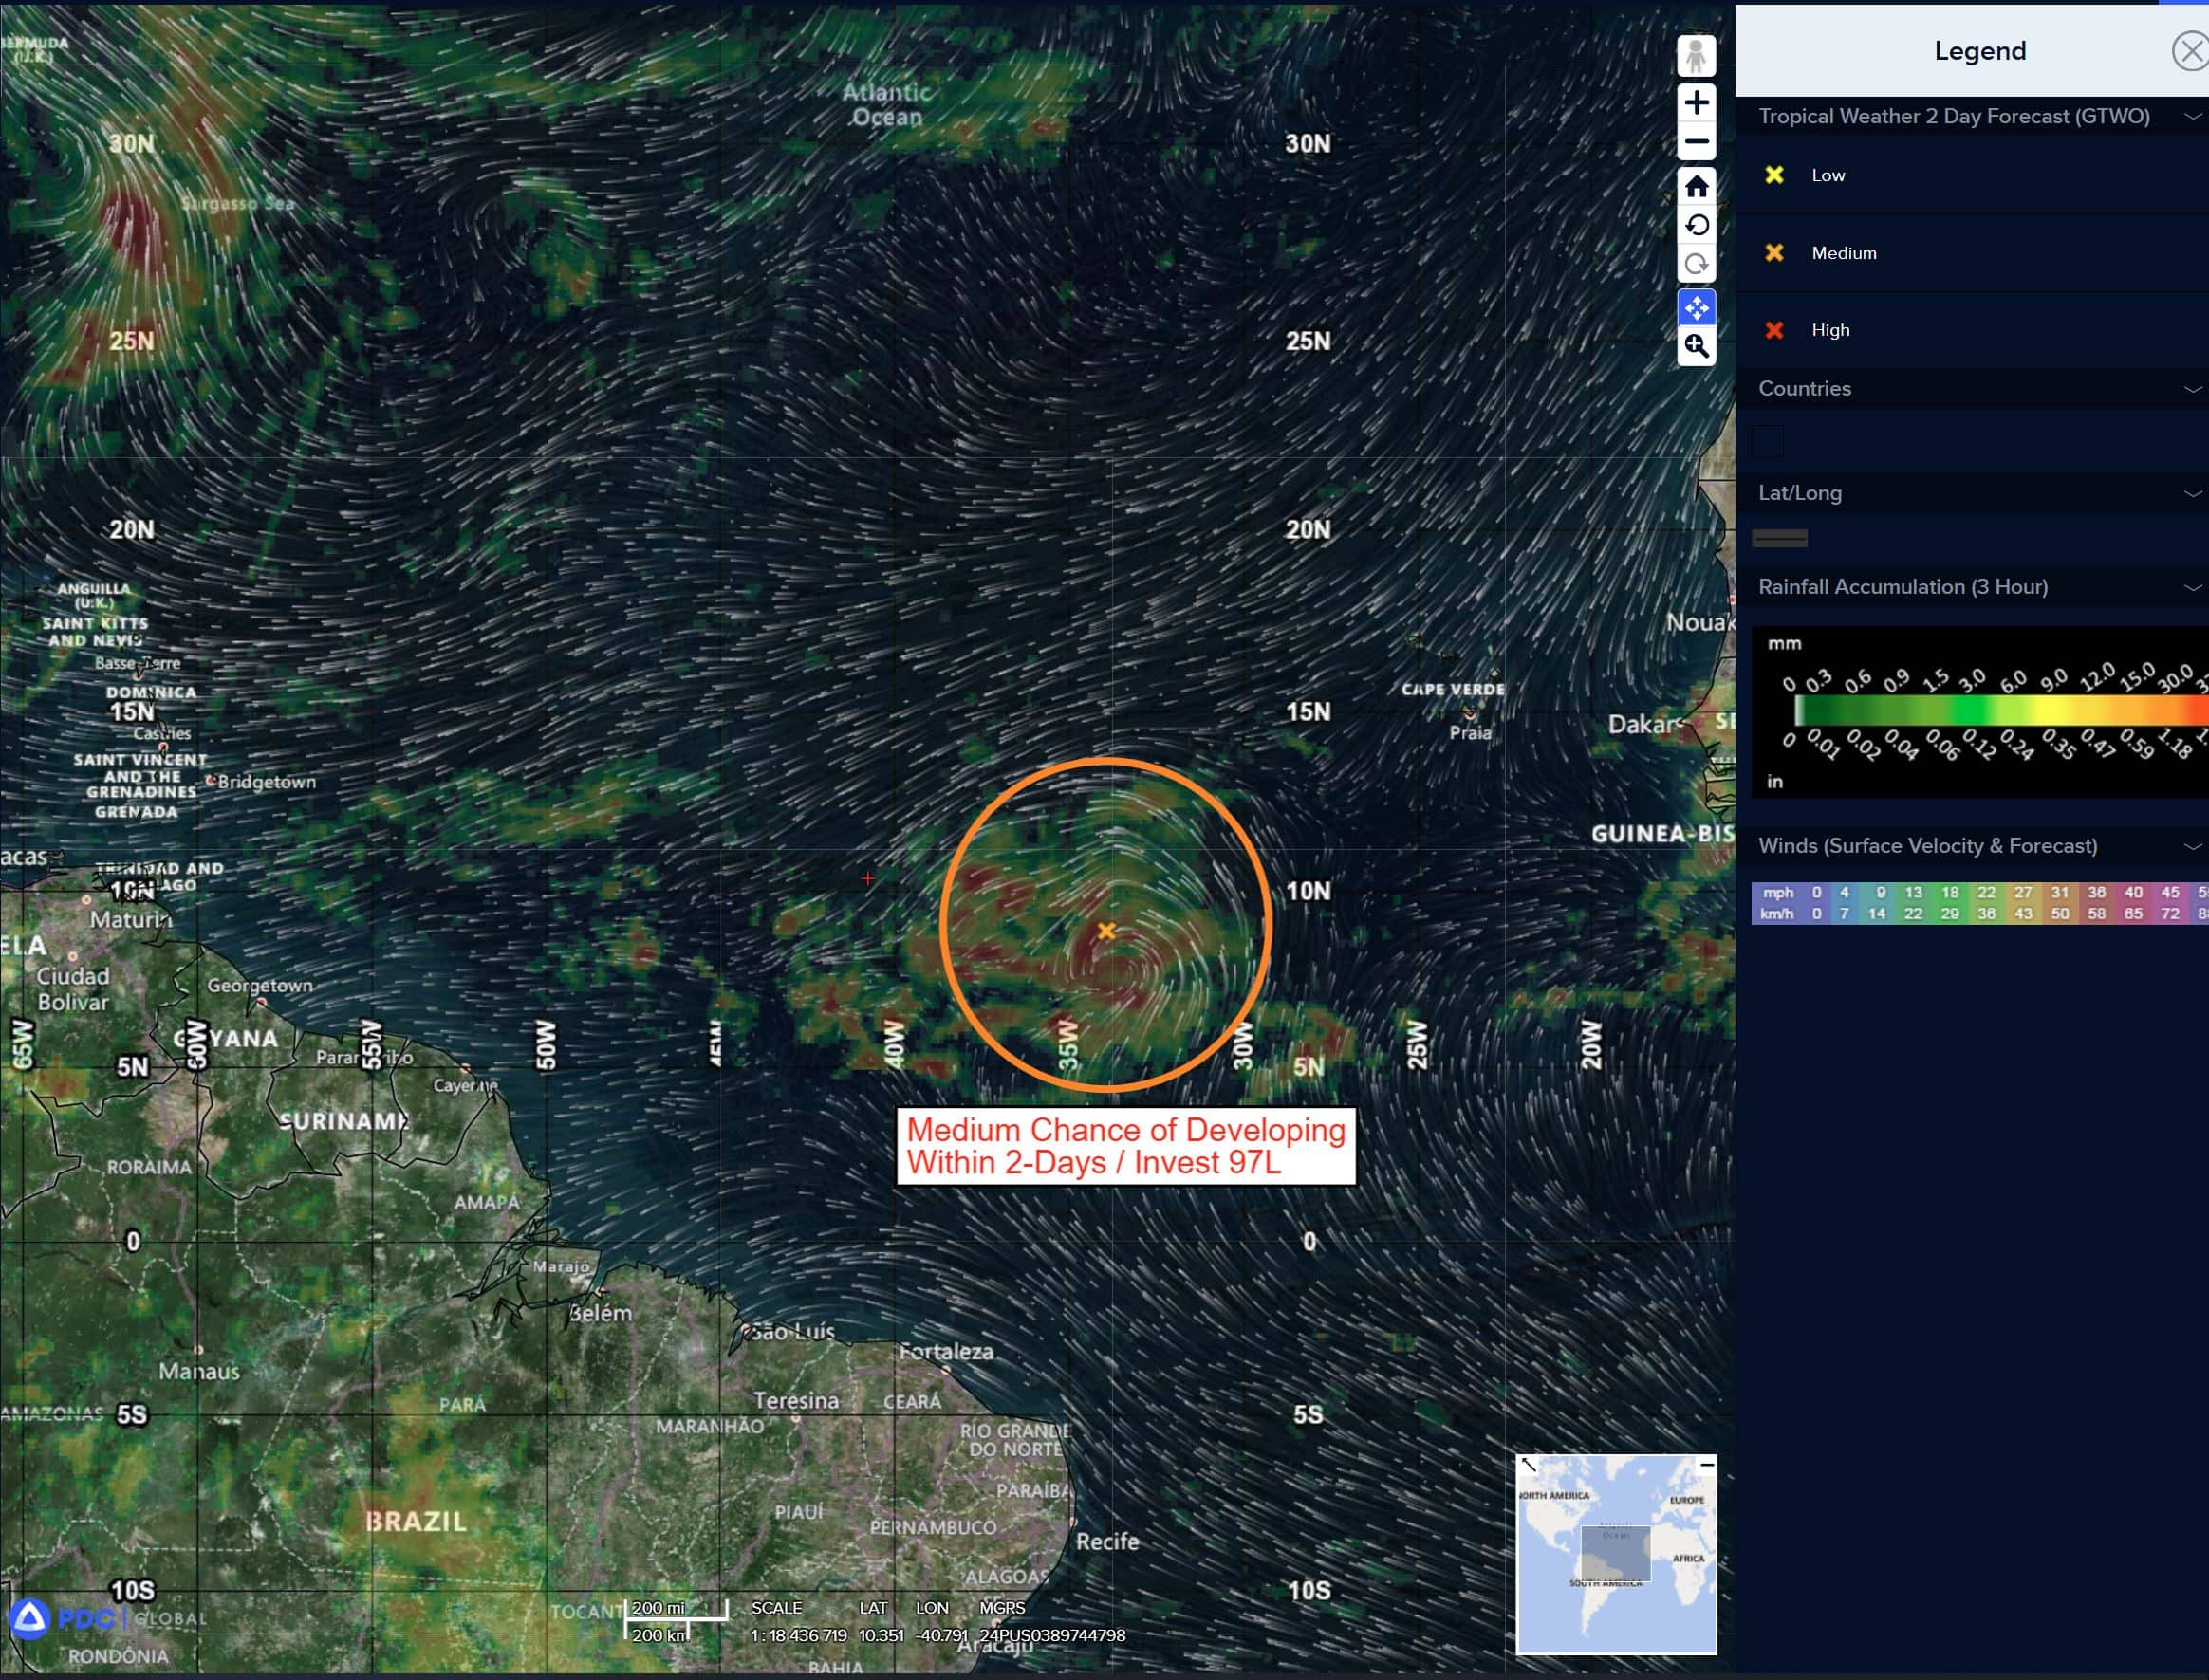
Task: Expand overview map with diagonal arrow
Action: [1529, 1465]
